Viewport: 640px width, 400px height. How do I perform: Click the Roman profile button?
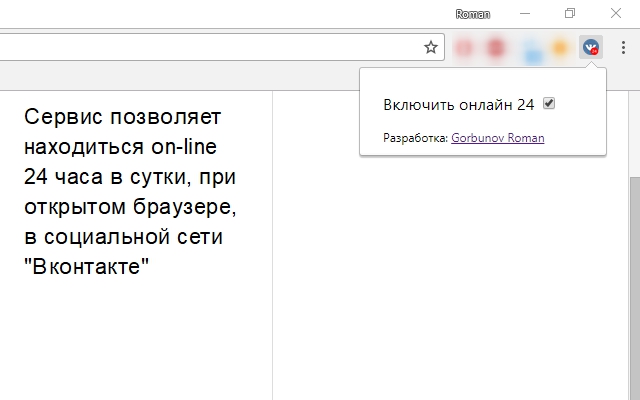coord(473,14)
